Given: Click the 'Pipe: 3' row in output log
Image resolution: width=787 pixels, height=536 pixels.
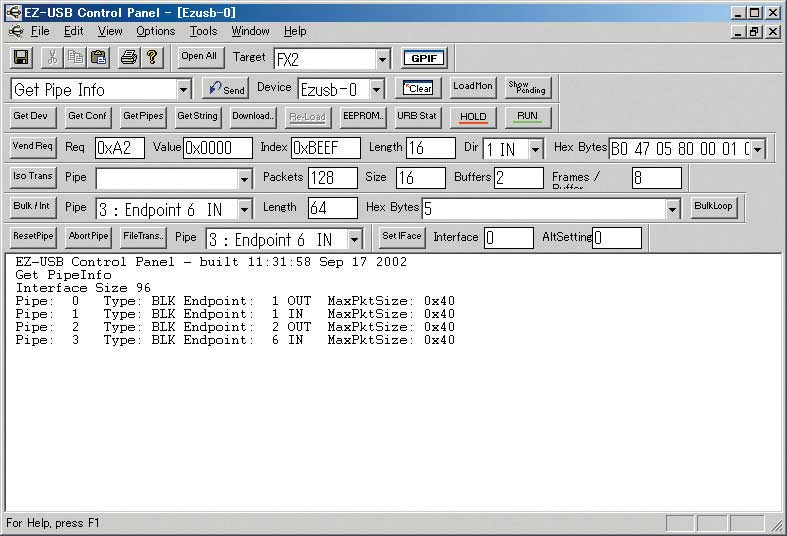Looking at the screenshot, I should [235, 340].
